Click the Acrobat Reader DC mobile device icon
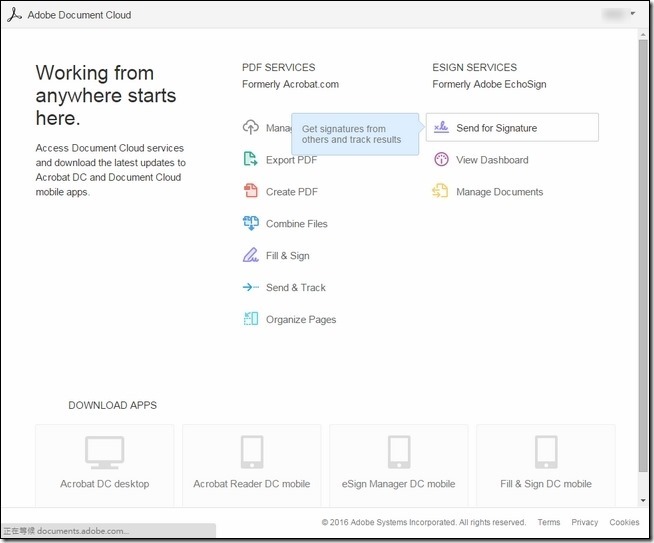The height and width of the screenshot is (543, 654). (252, 452)
